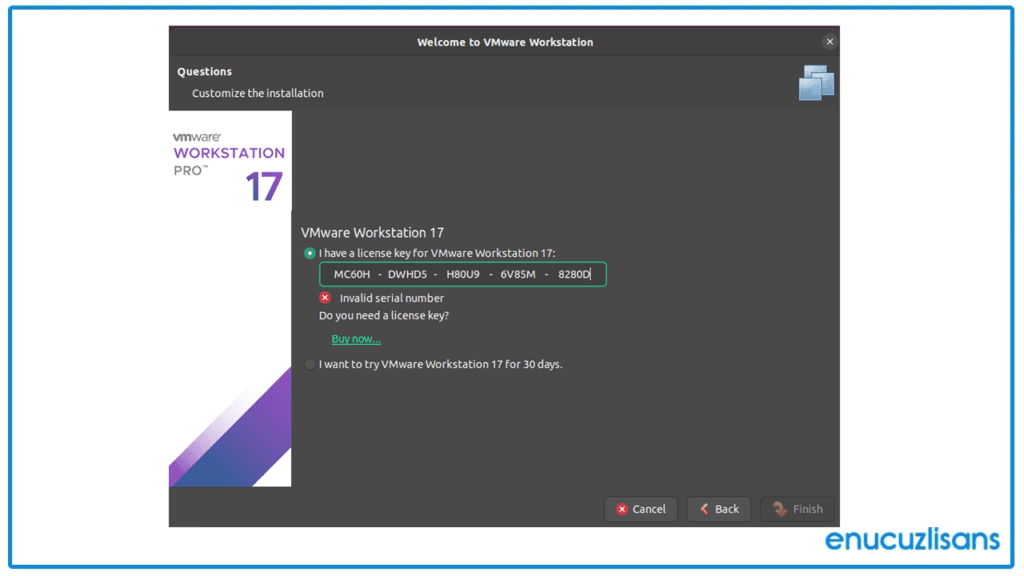Click the arrow icon inside Back button
1024x576 pixels.
click(705, 508)
